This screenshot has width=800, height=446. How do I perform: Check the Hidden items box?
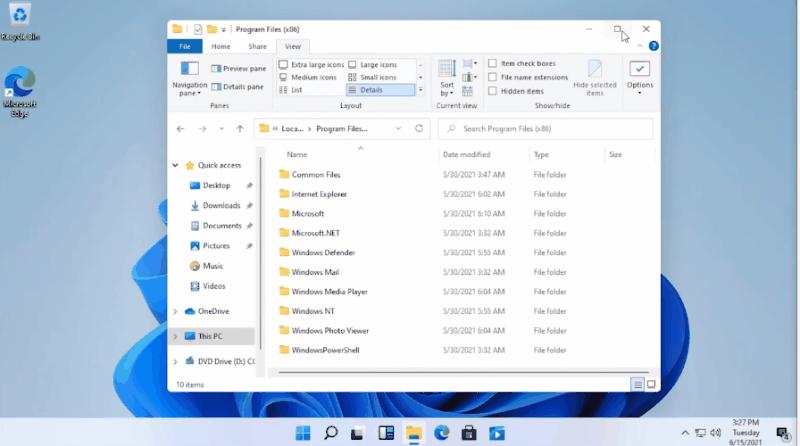(493, 91)
